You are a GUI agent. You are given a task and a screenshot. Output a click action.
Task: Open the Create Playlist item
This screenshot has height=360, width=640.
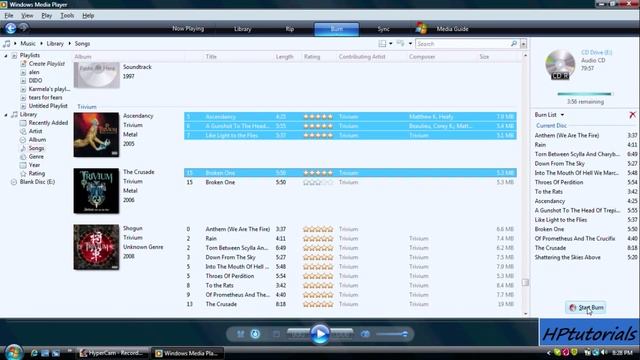click(47, 64)
